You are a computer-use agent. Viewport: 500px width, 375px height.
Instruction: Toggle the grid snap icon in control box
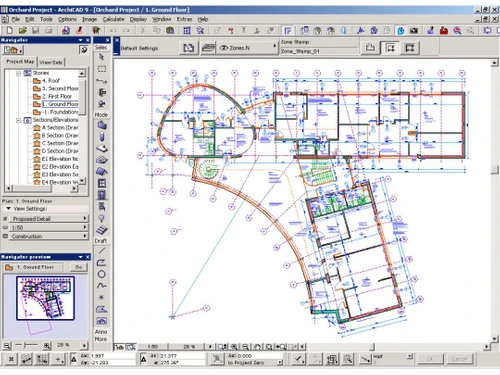[42, 359]
